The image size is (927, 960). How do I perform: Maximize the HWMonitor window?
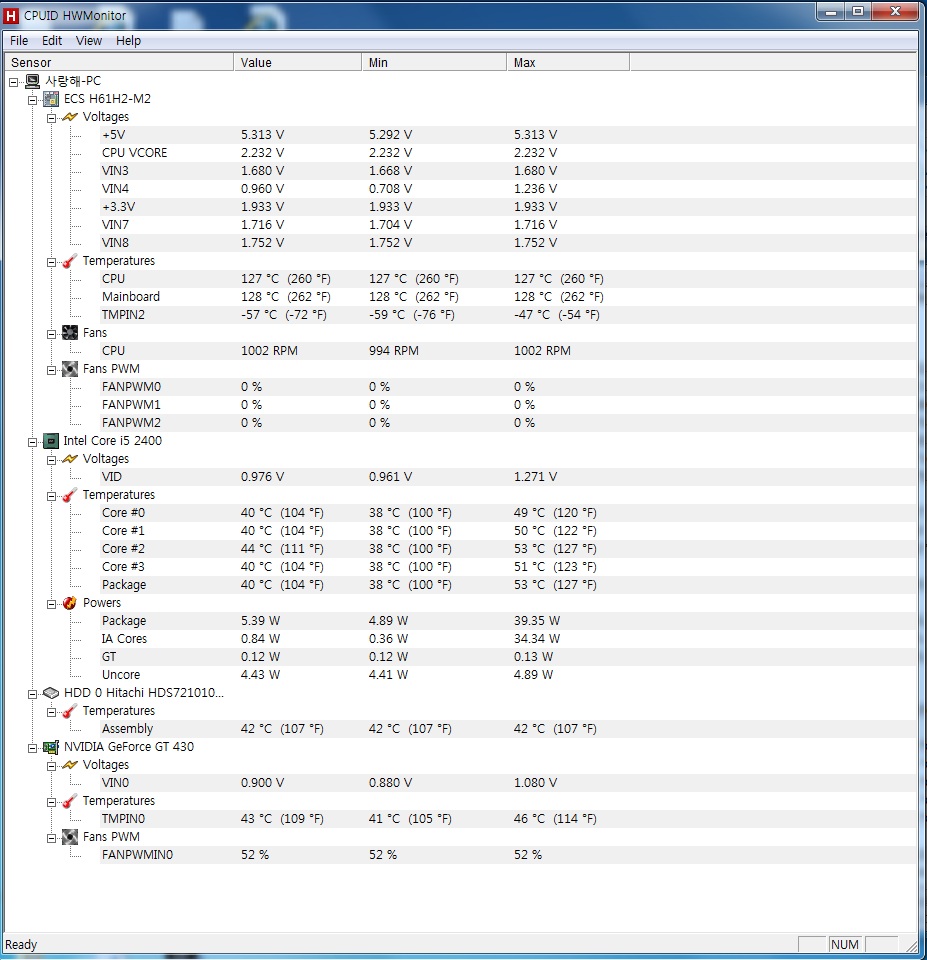point(858,12)
